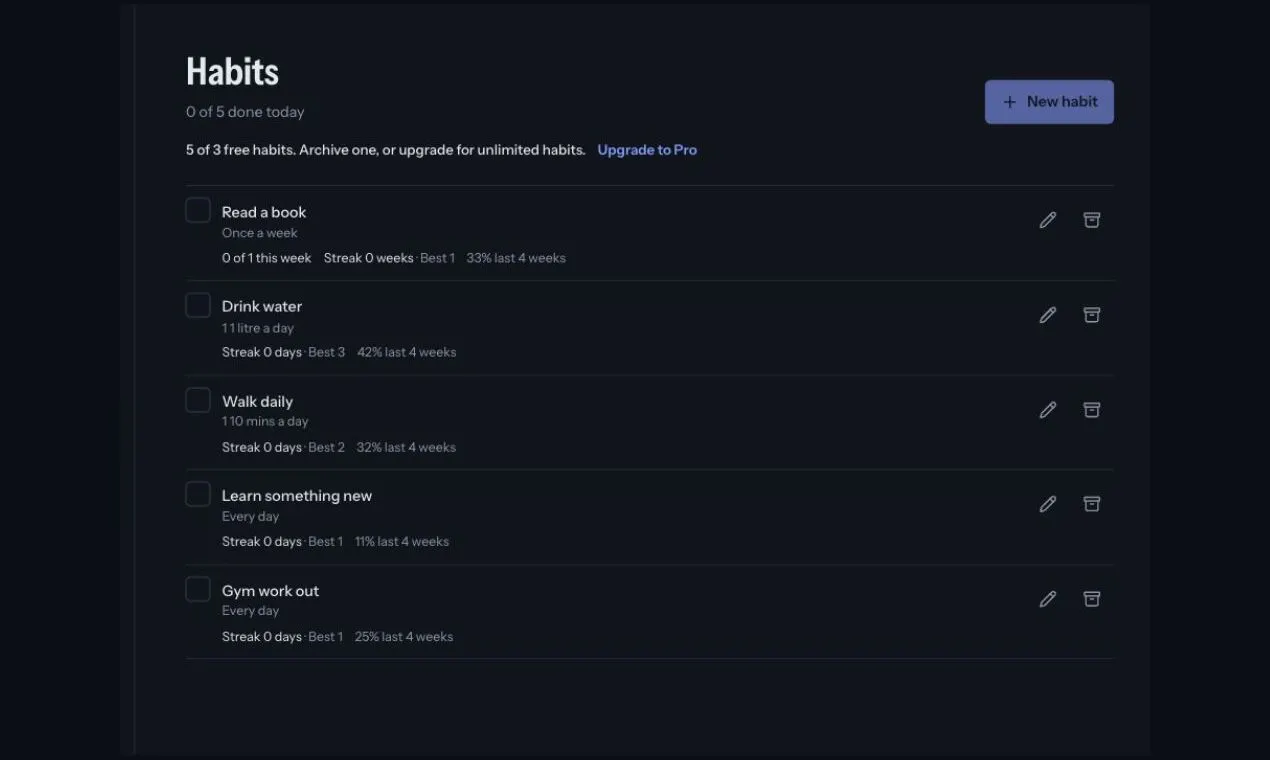Viewport: 1270px width, 760px height.
Task: Click the New habit button
Action: [1049, 102]
